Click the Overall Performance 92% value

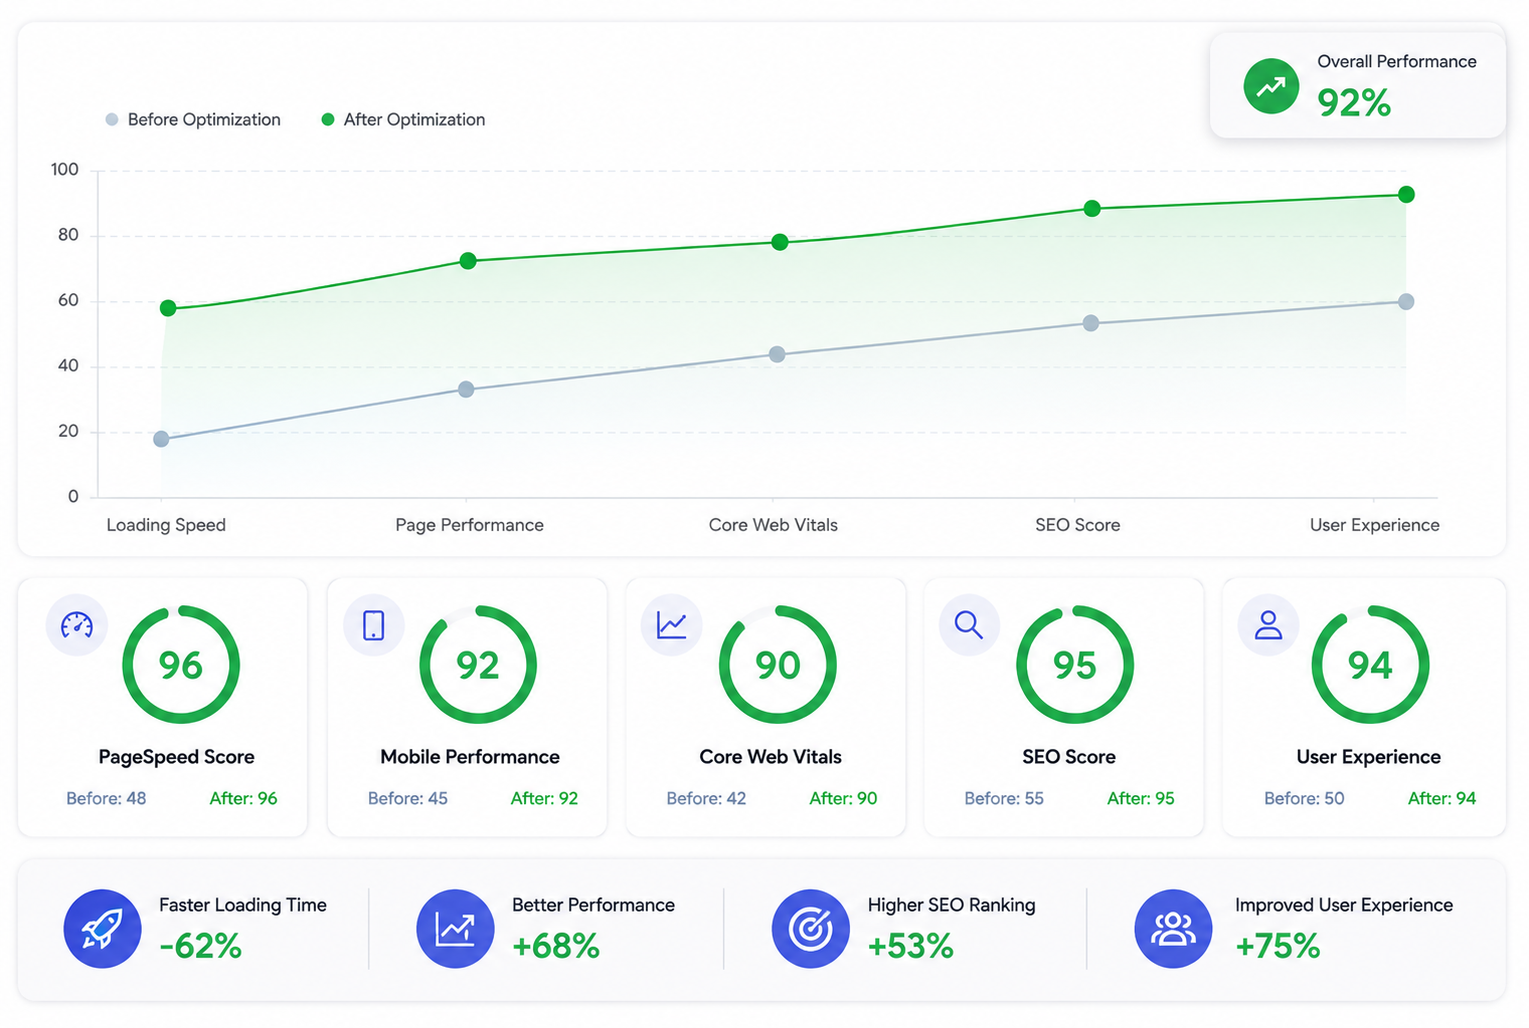(1354, 103)
